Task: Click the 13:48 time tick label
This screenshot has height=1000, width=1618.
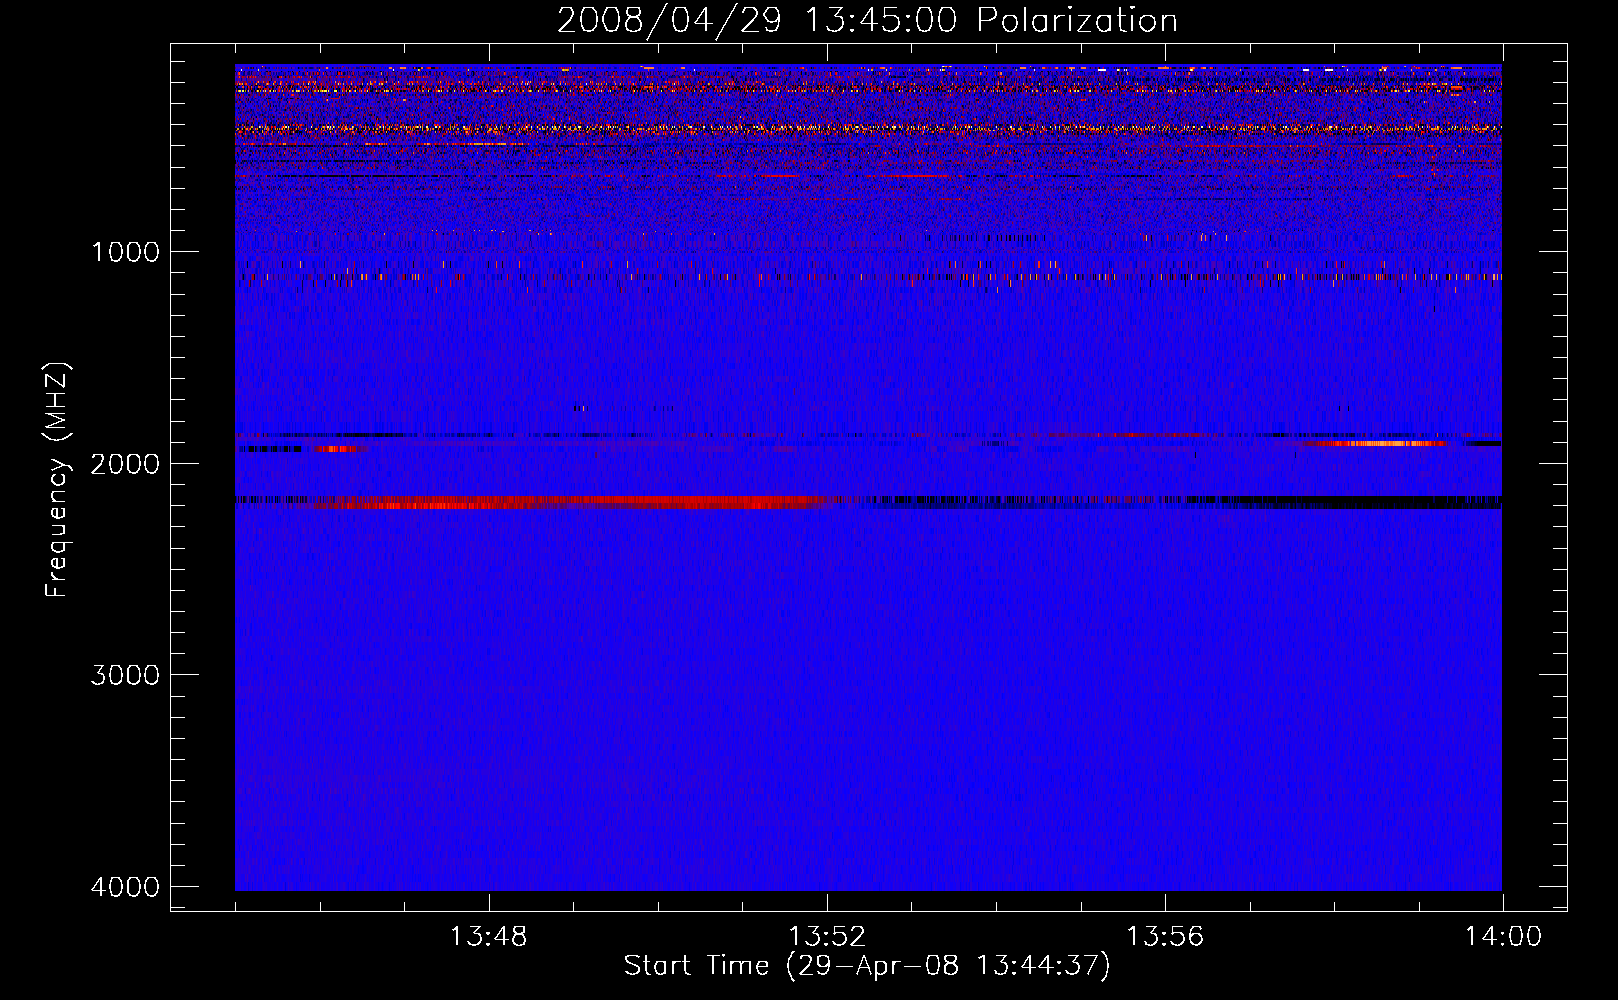Action: coord(488,937)
